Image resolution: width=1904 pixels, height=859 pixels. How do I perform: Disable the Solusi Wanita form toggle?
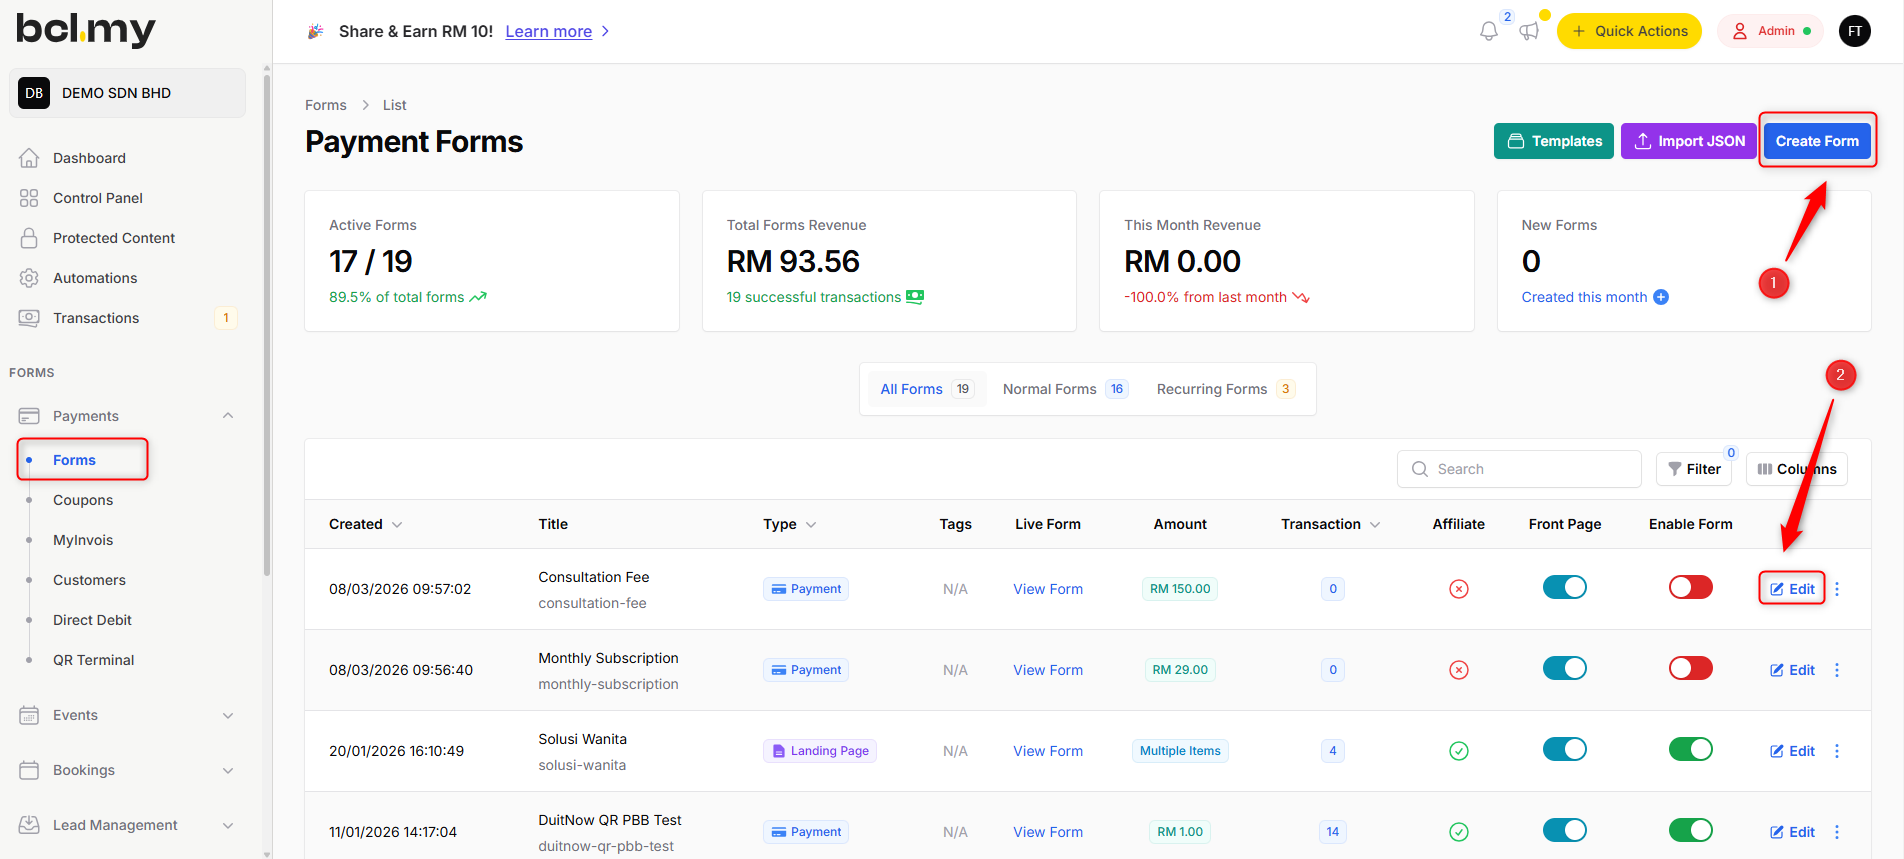(x=1690, y=749)
